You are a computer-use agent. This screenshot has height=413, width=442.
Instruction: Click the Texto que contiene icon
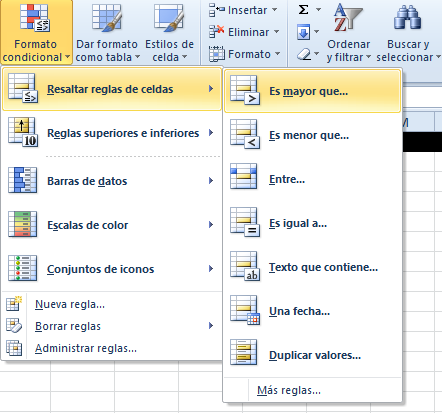tap(245, 266)
